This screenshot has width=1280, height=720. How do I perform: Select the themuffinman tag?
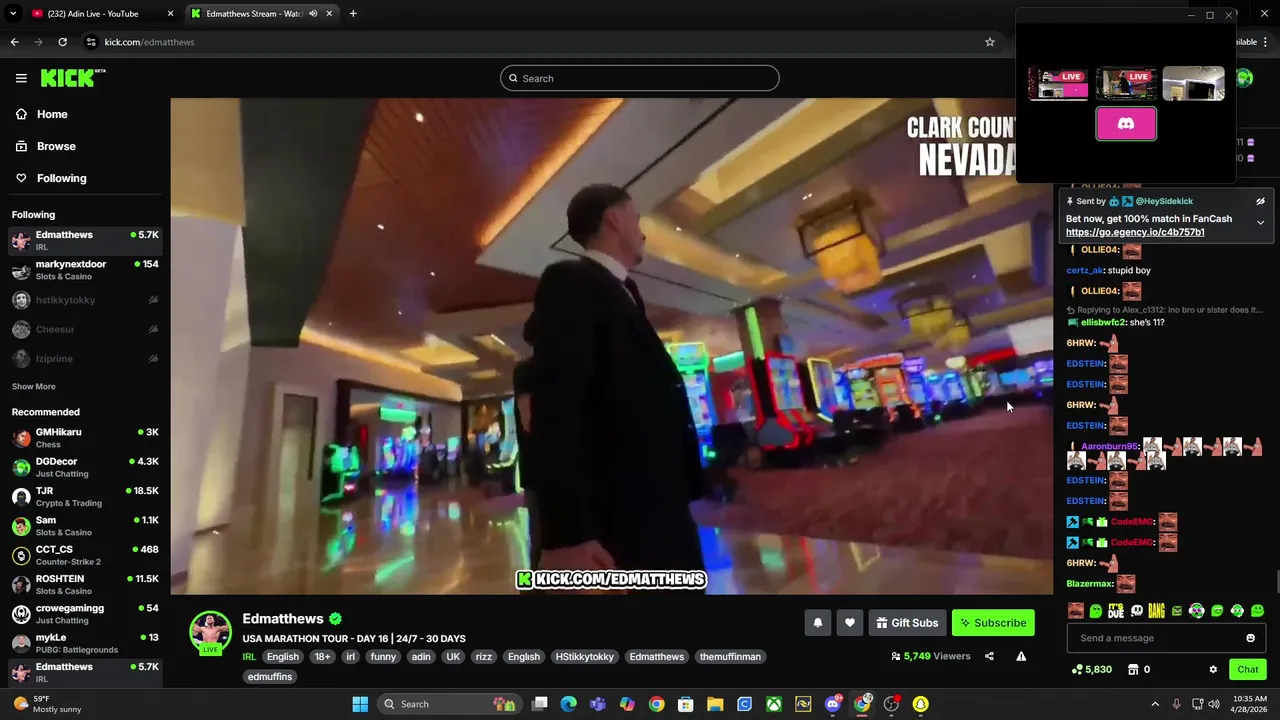[730, 657]
